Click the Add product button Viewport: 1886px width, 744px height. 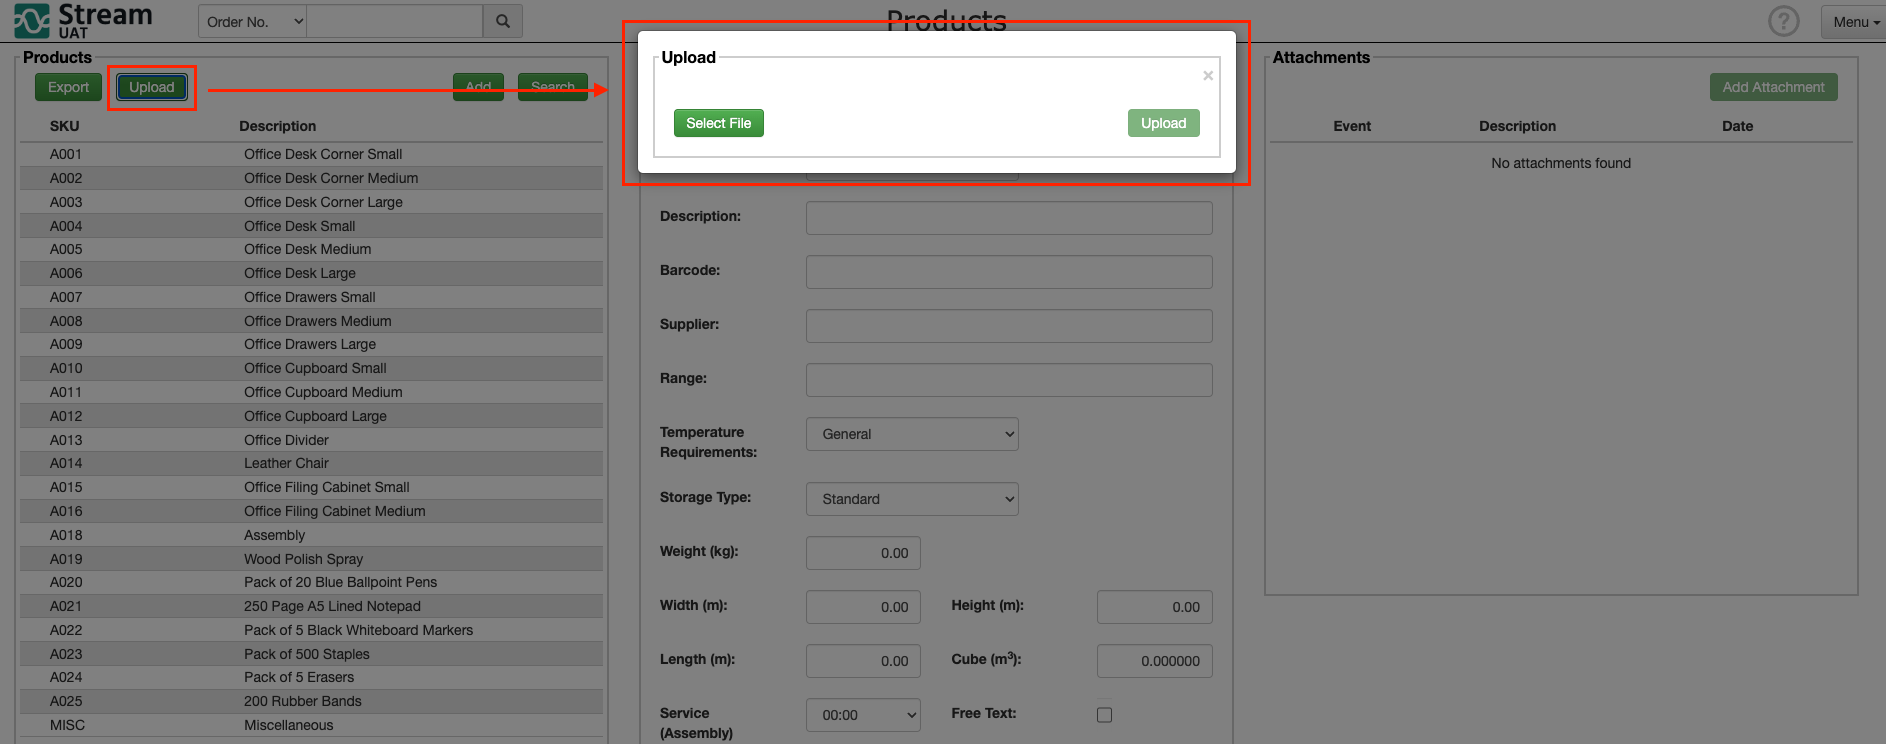point(478,87)
